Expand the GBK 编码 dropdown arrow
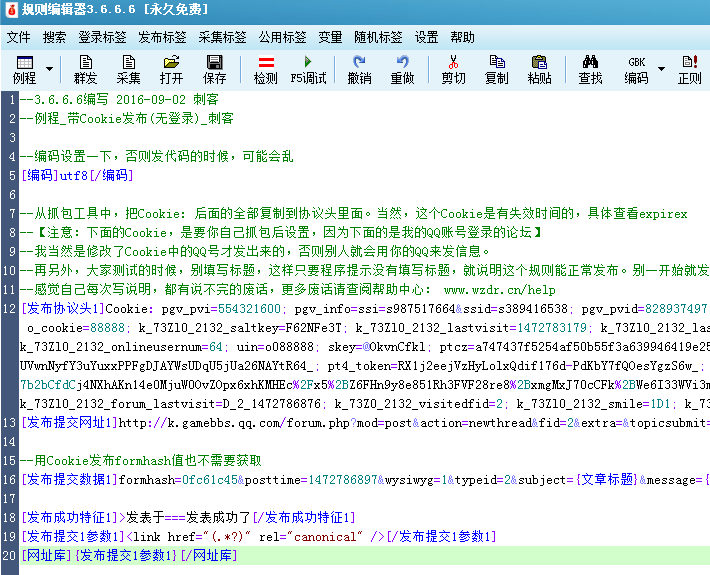The image size is (710, 575). (661, 69)
